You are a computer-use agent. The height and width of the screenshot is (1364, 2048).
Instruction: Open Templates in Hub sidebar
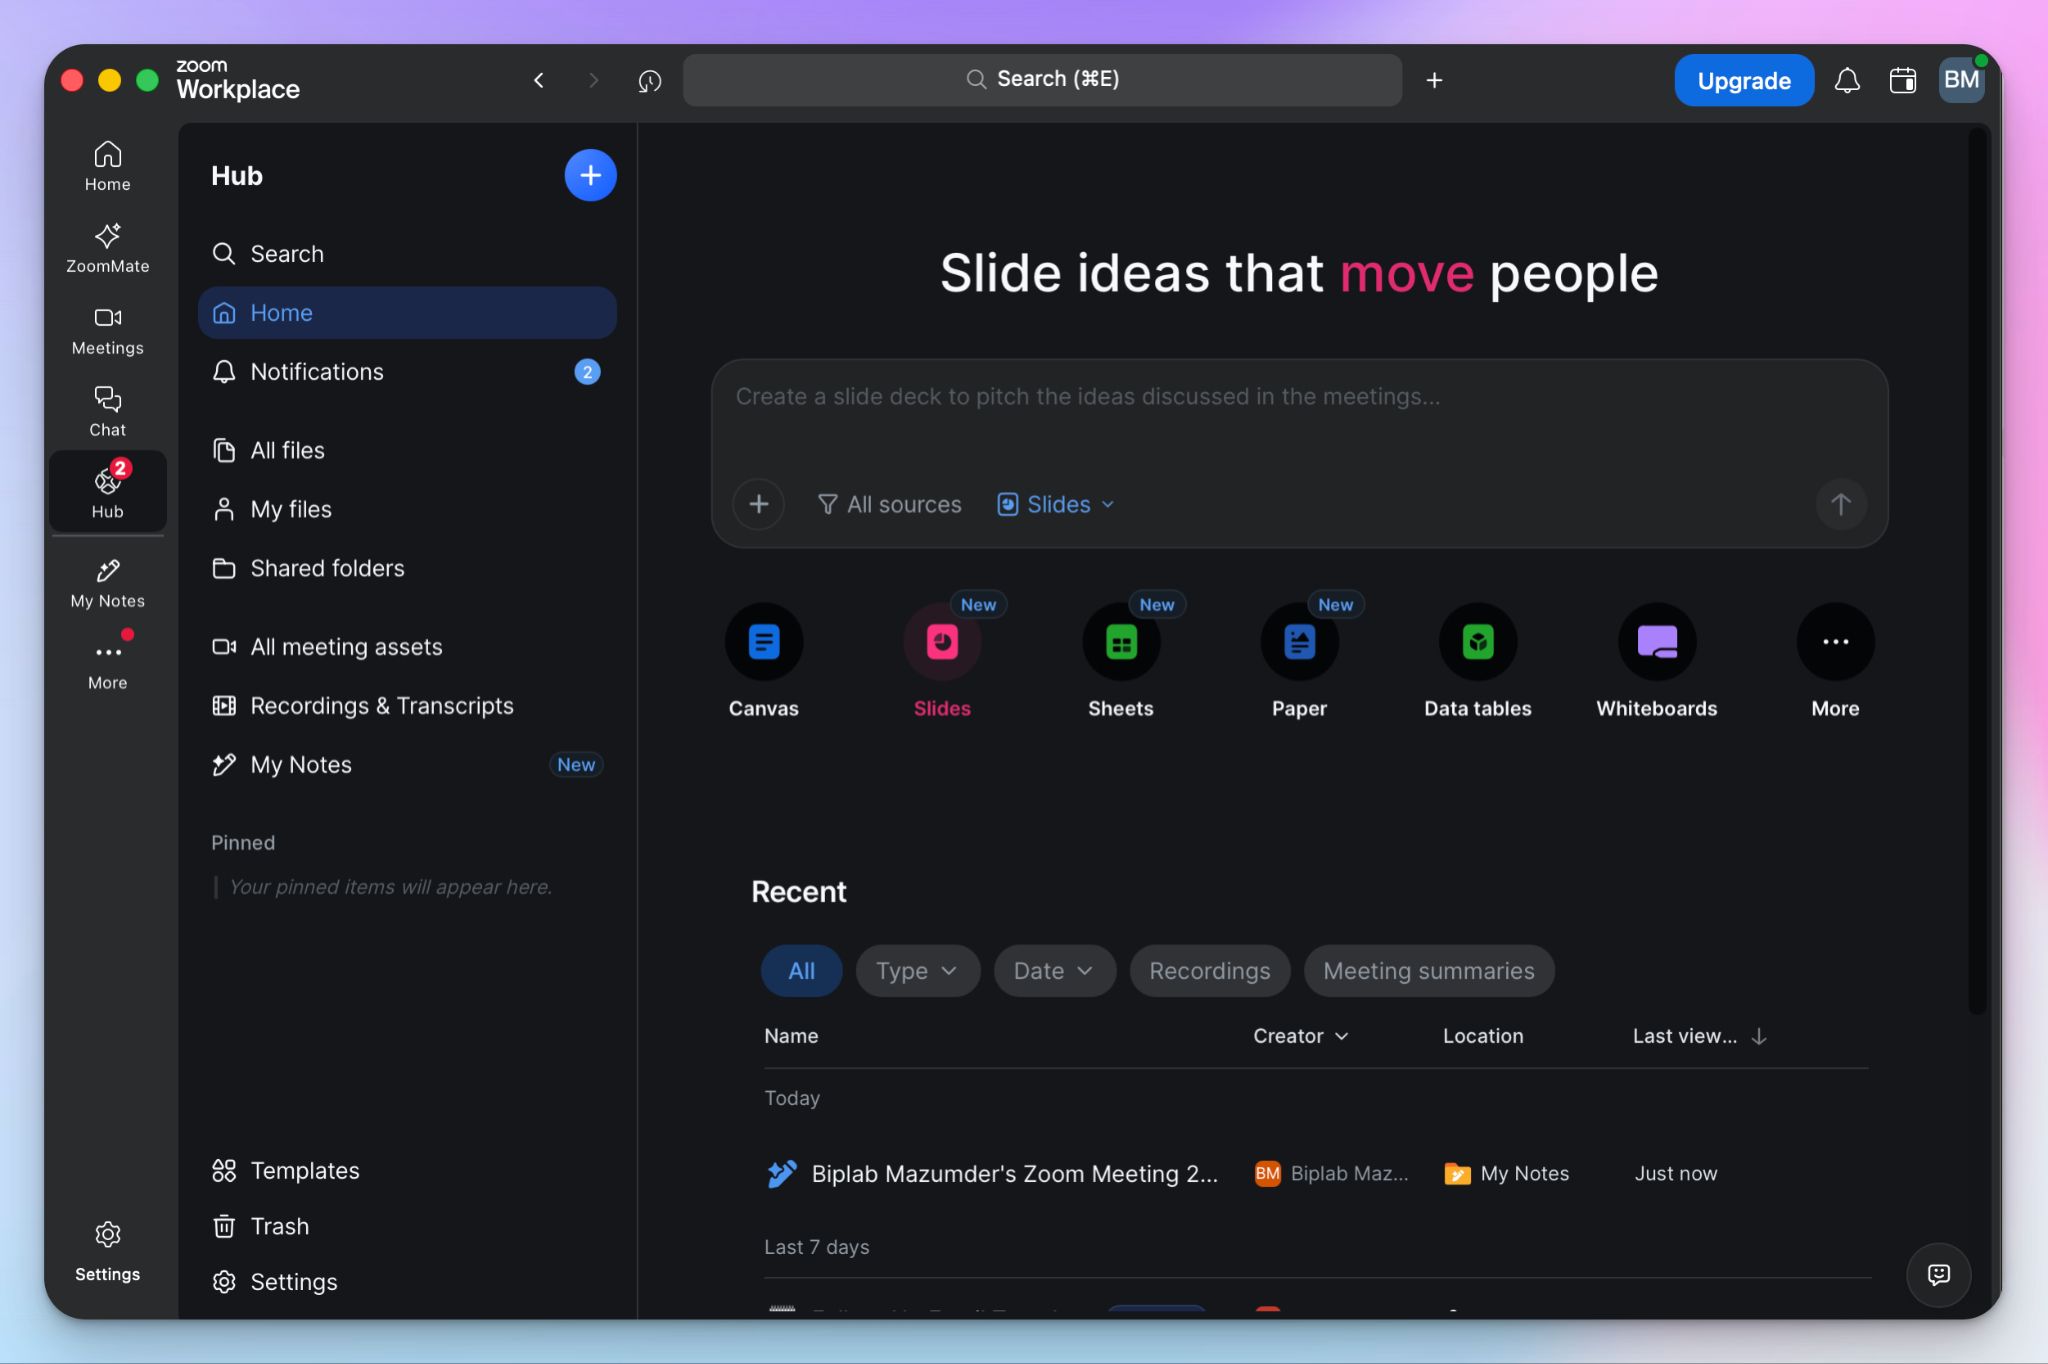(407, 1170)
